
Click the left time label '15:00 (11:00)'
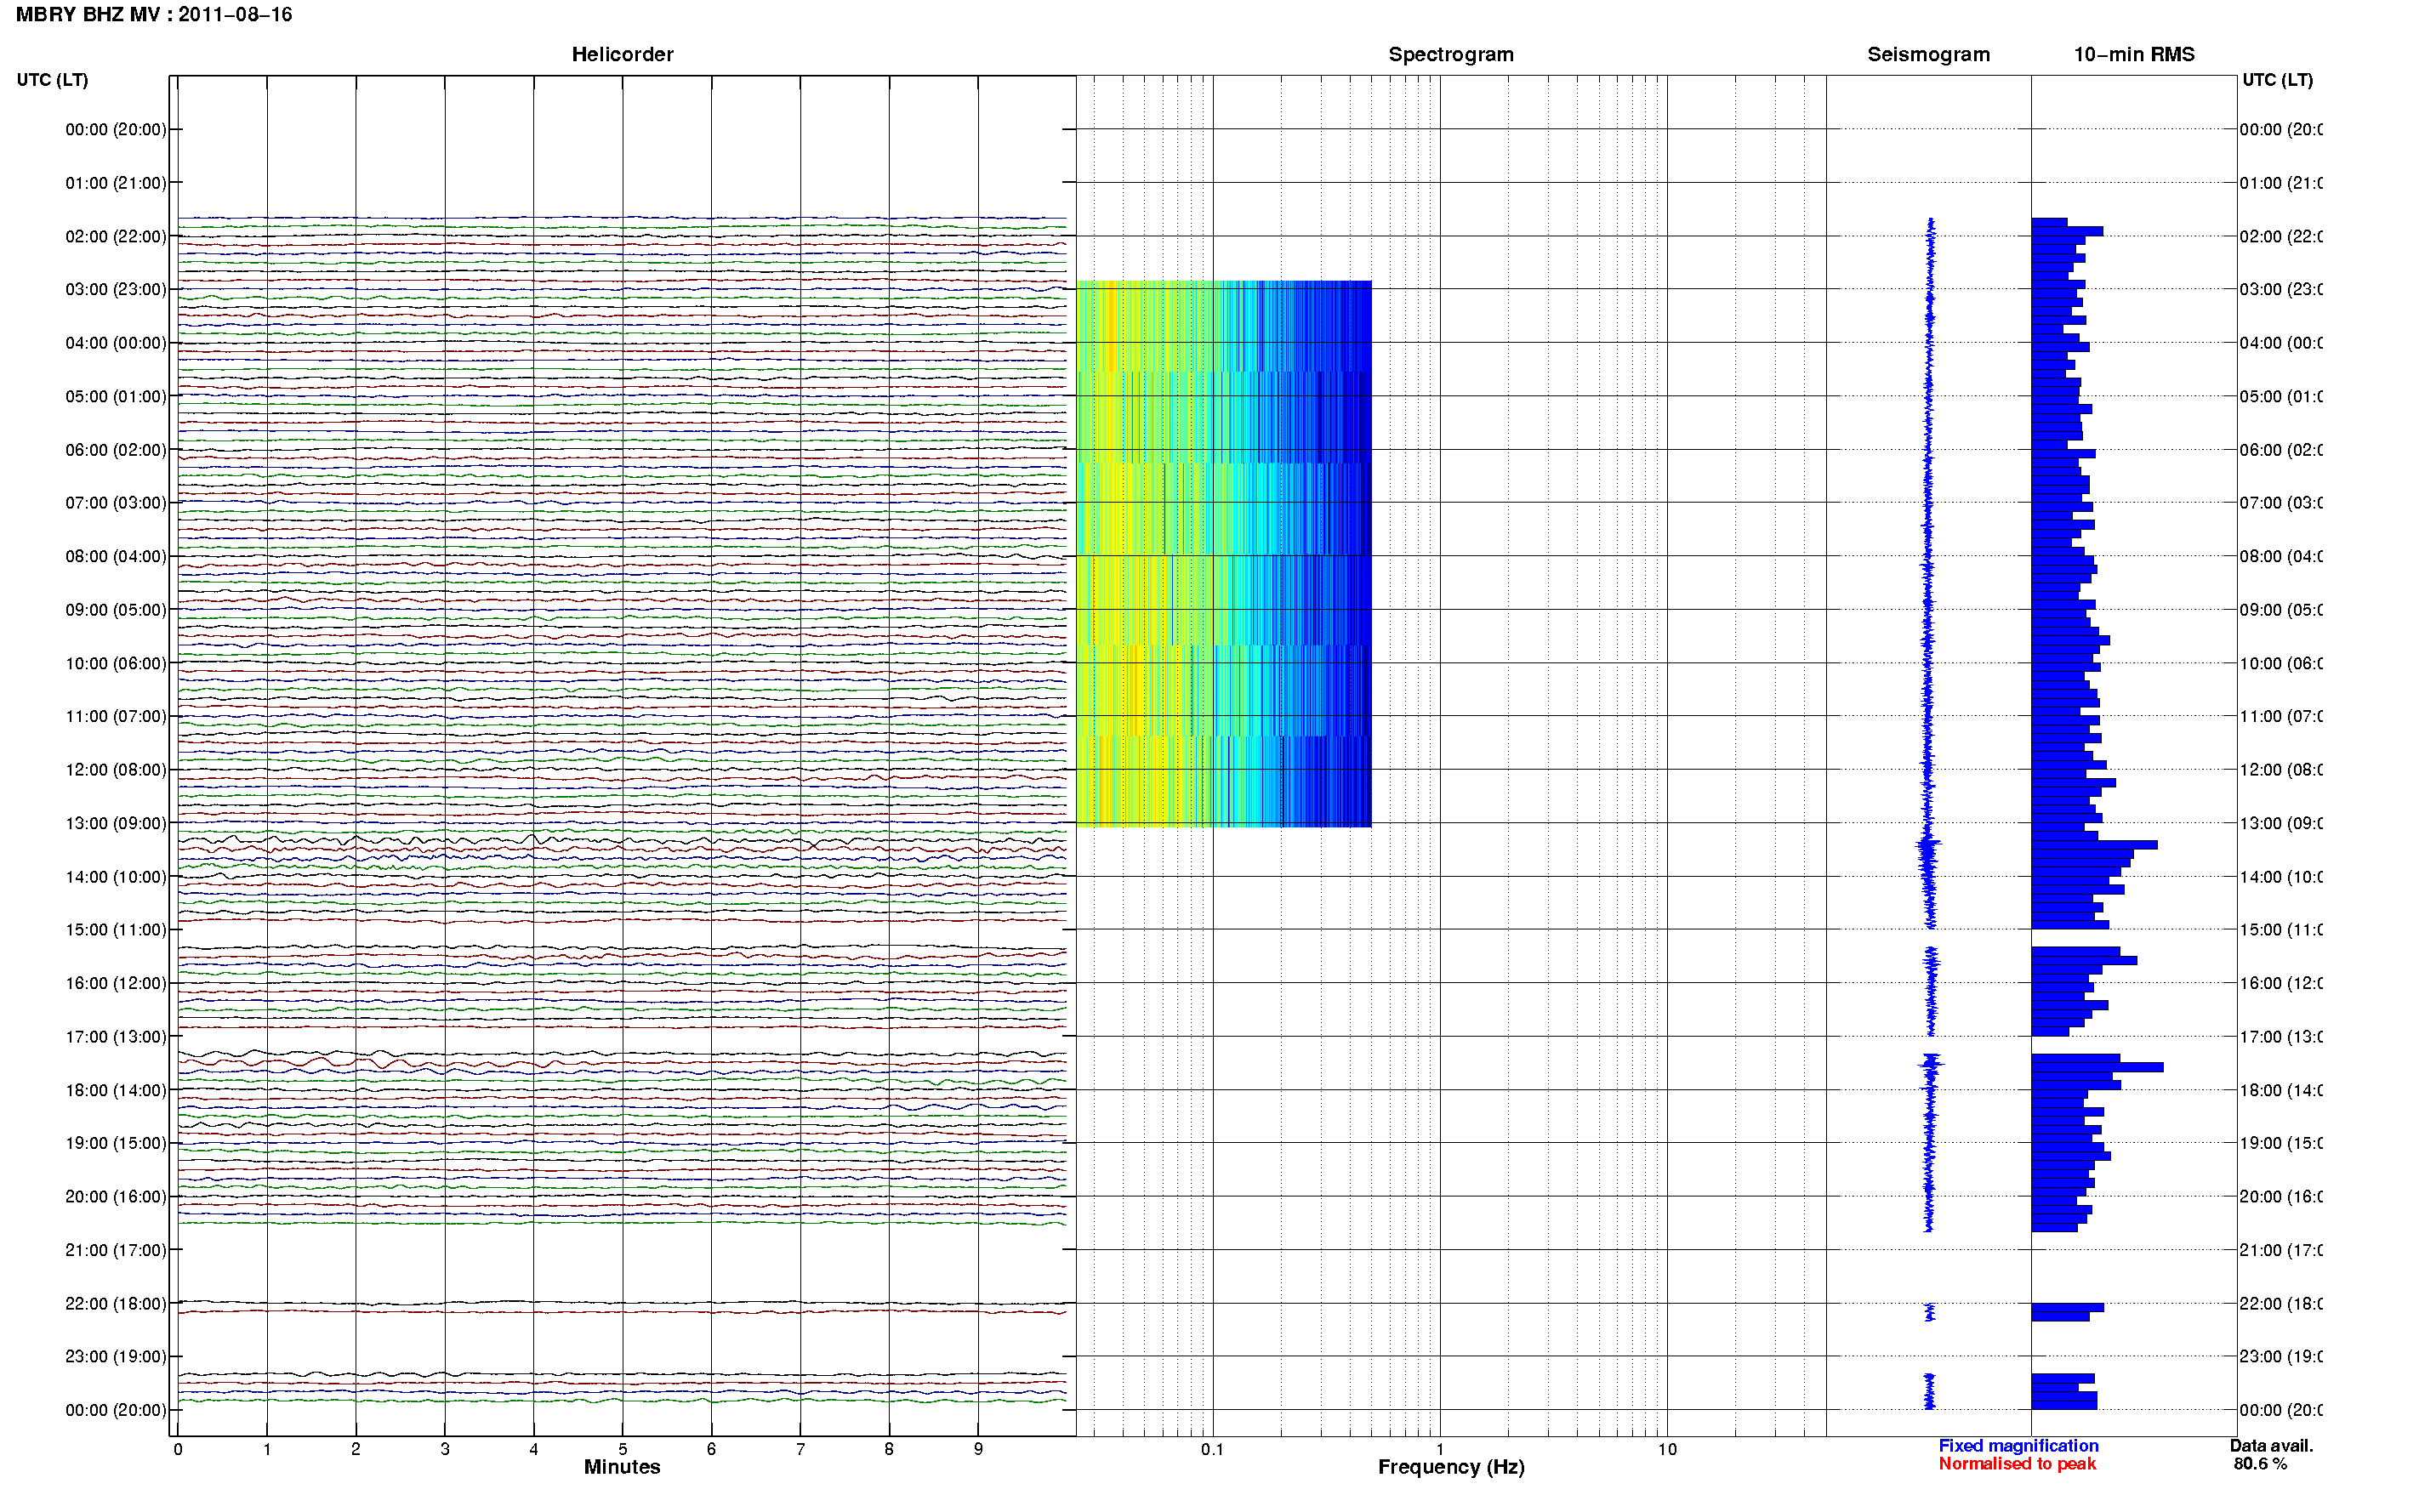click(116, 929)
